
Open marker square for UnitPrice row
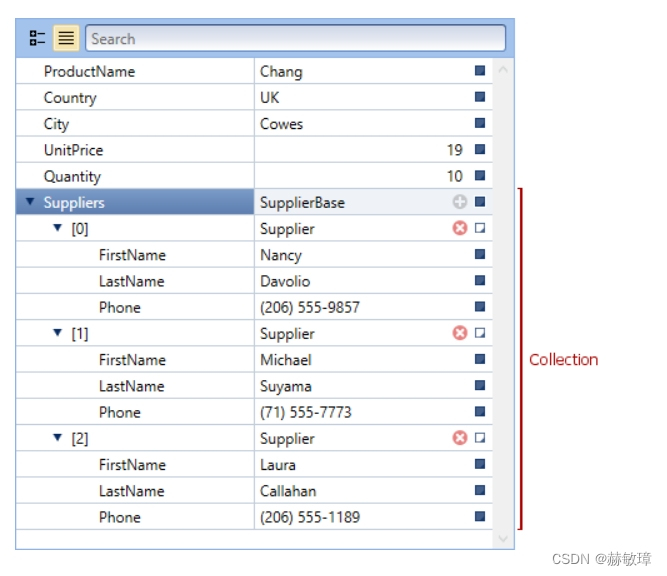tap(480, 149)
